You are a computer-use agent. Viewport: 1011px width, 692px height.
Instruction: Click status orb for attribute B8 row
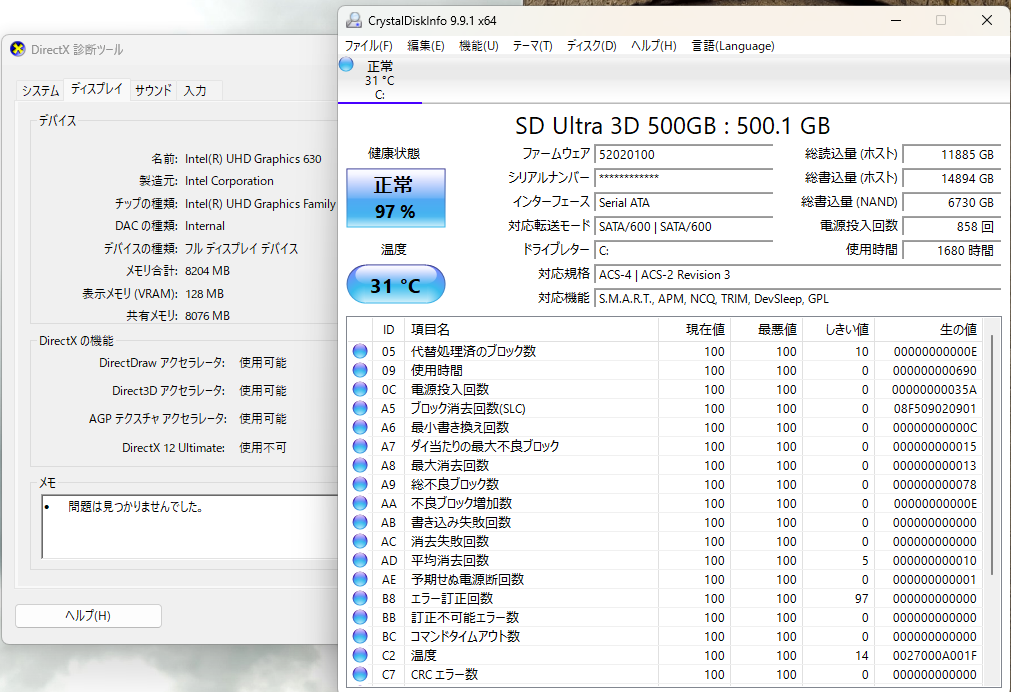[360, 598]
